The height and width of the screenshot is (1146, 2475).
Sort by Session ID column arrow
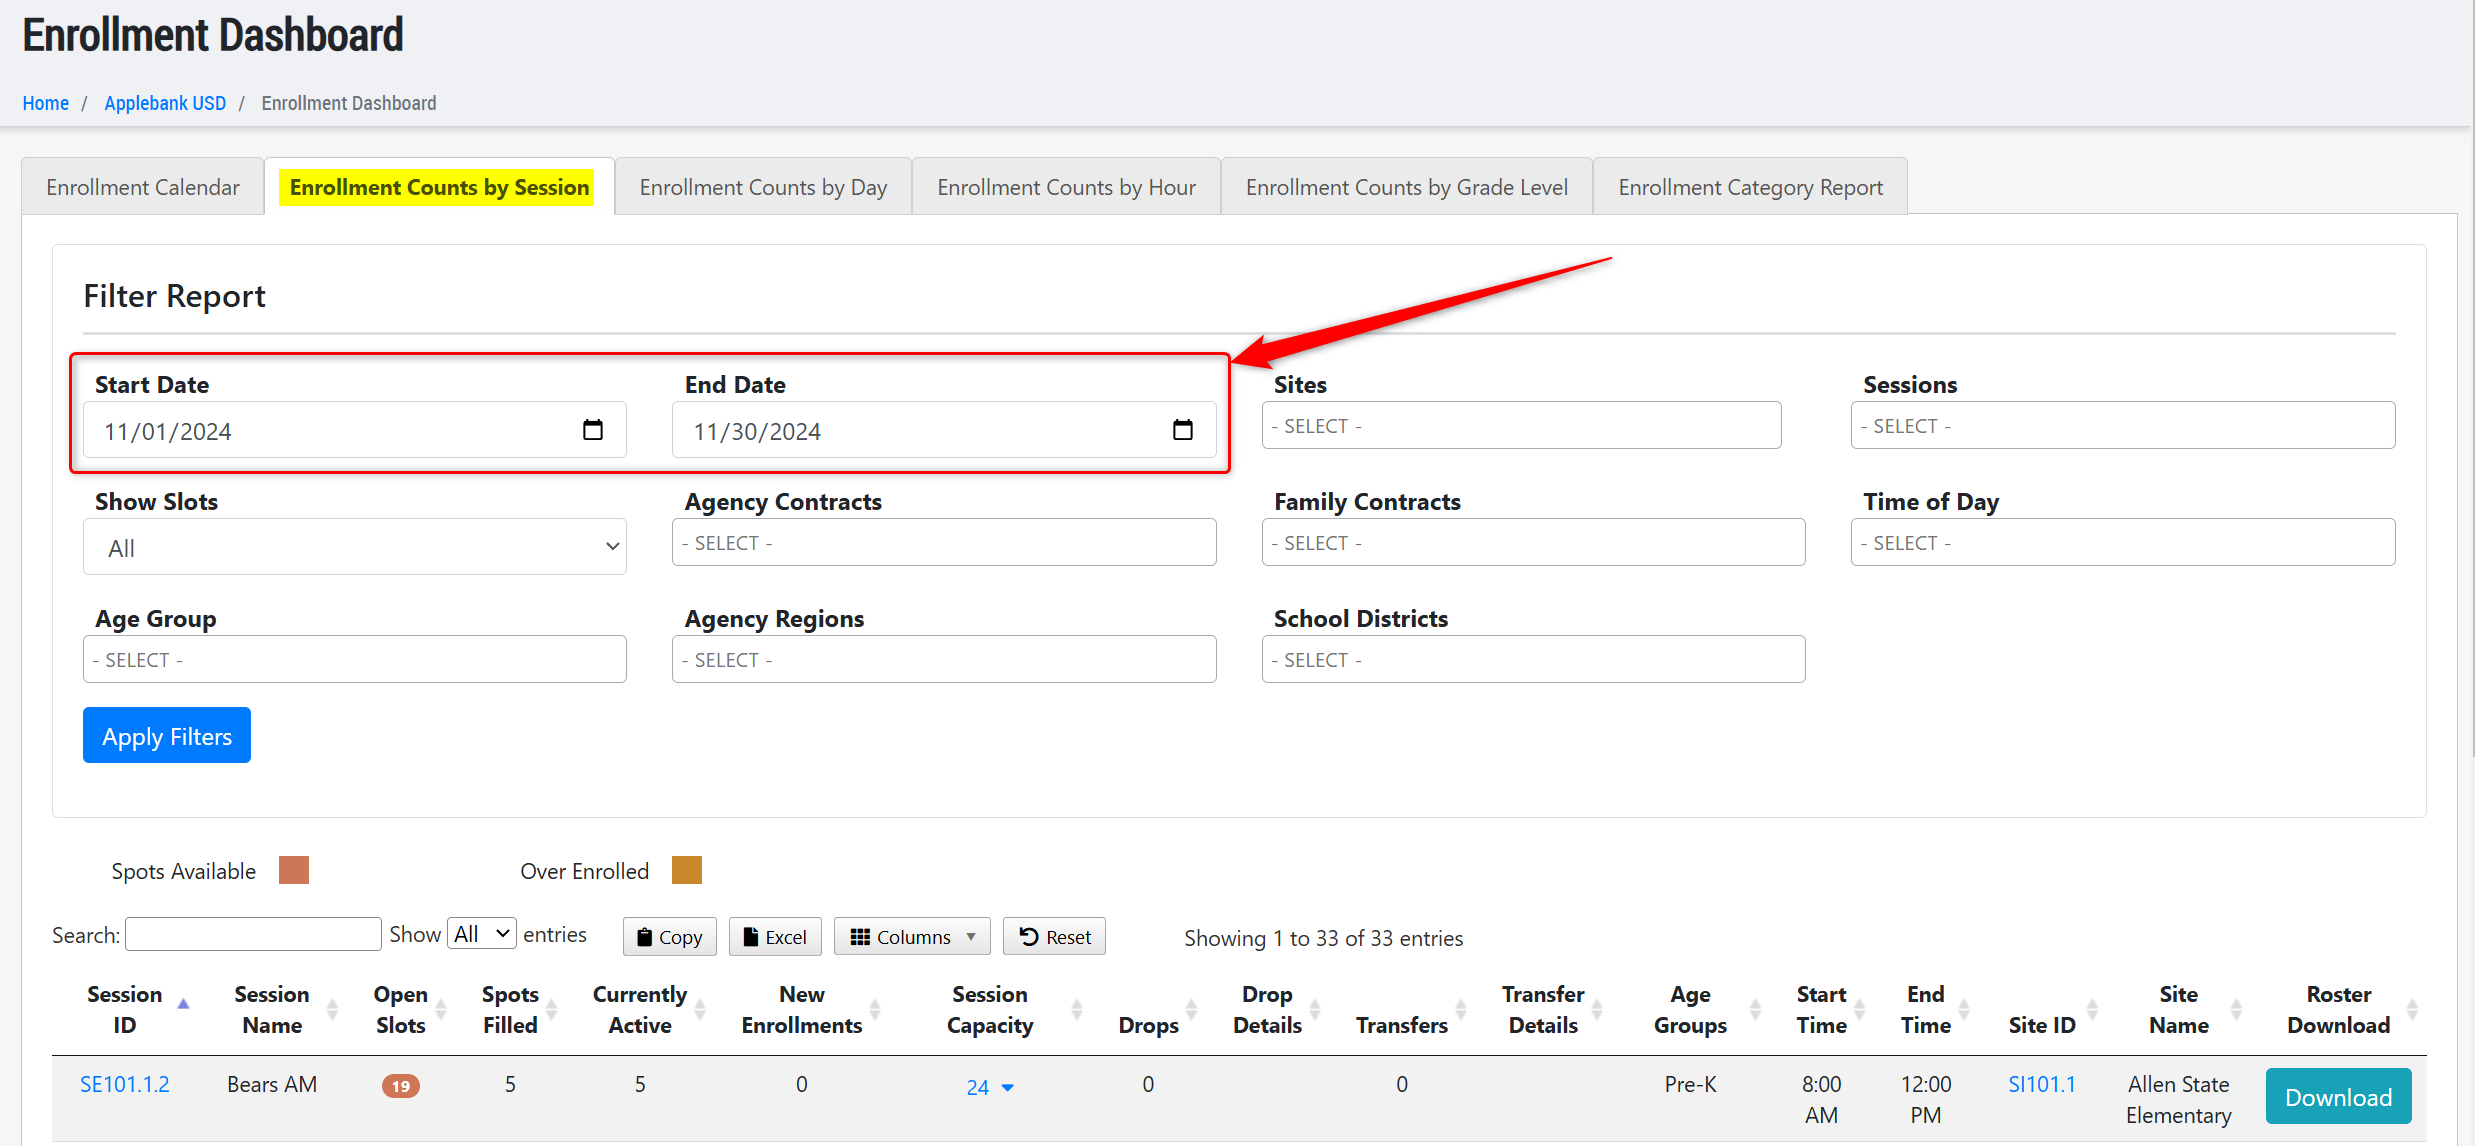[183, 1003]
